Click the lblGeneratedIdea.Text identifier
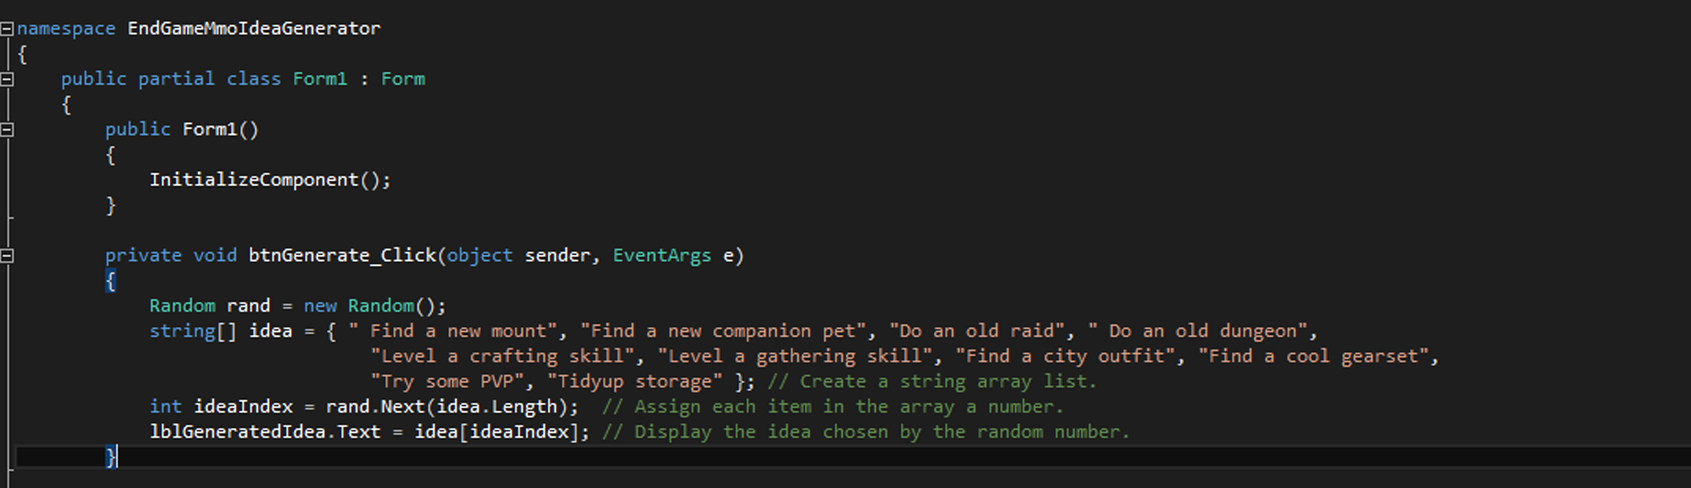 265,432
